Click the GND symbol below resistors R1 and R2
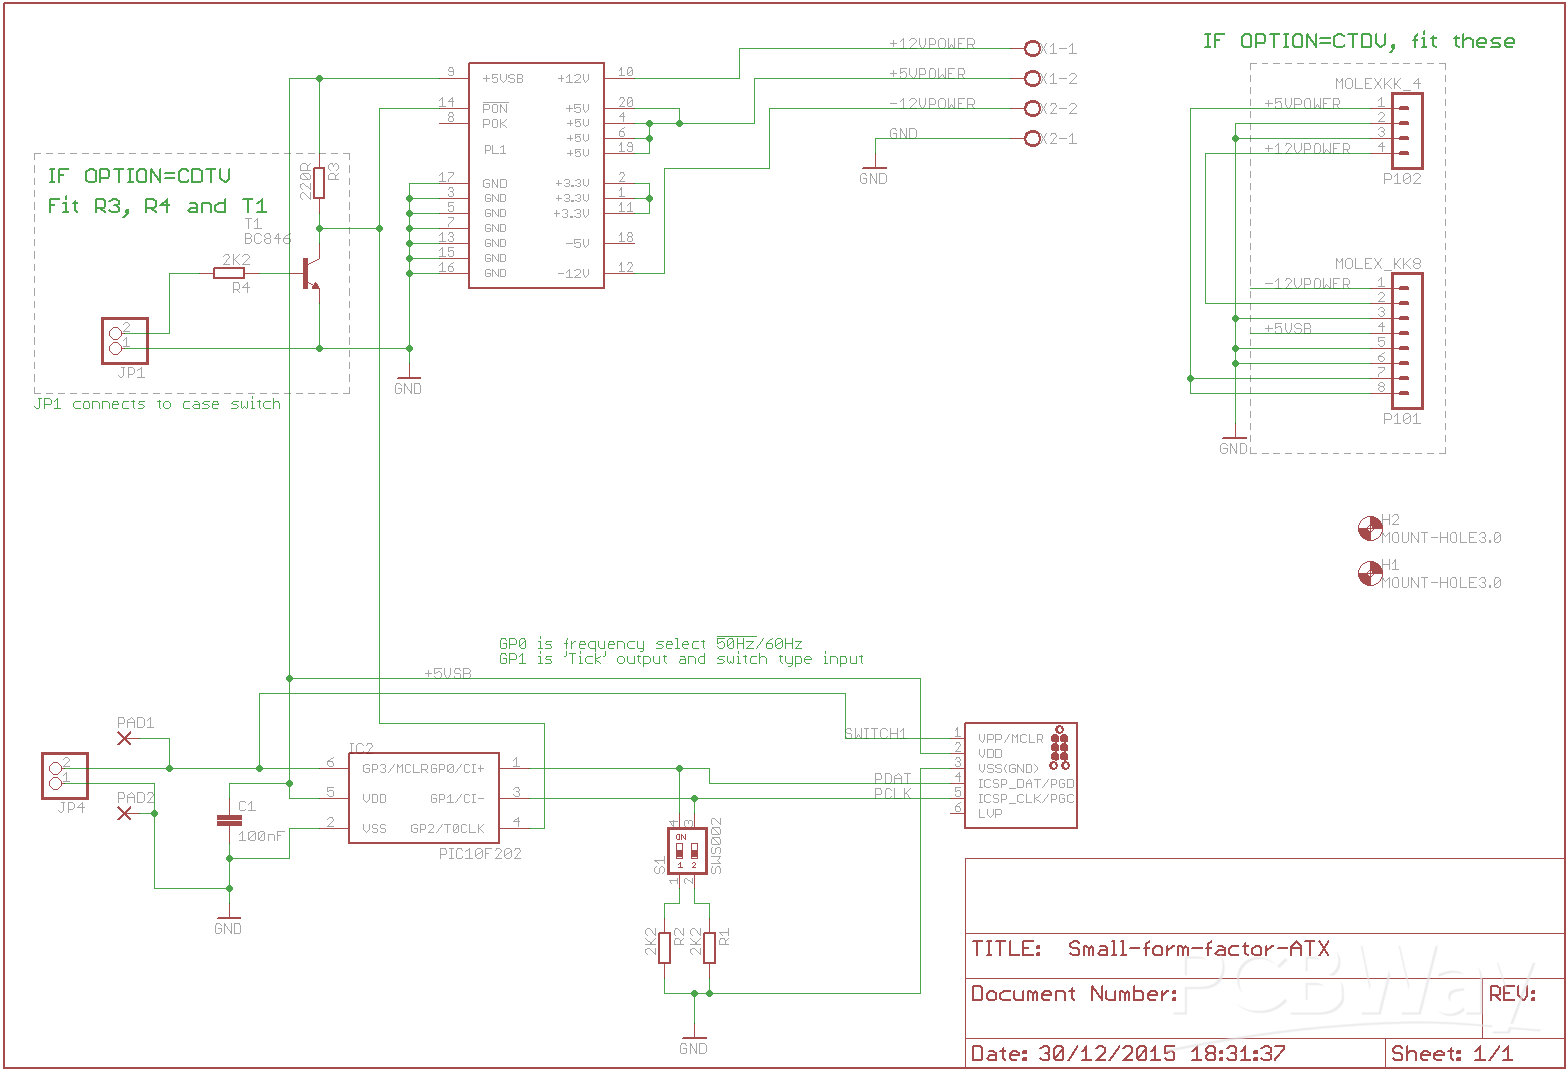The image size is (1568, 1073). coord(694,1042)
